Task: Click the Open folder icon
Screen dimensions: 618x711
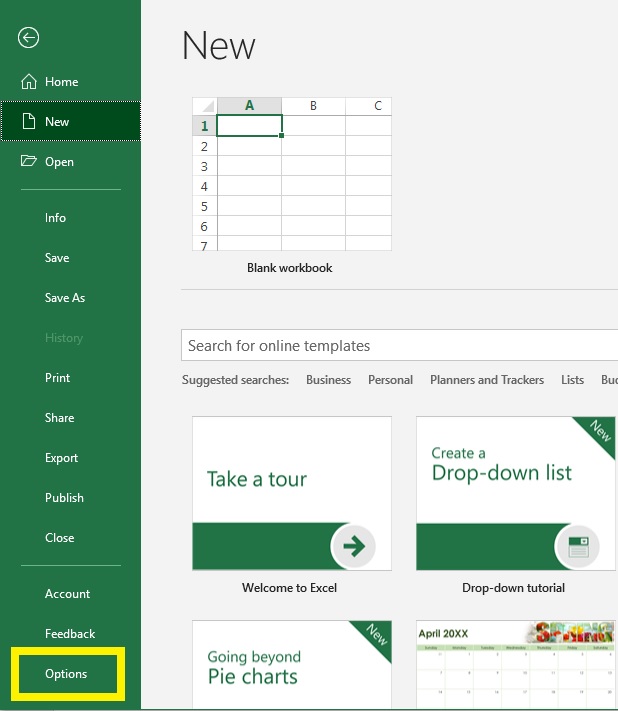Action: click(x=29, y=161)
